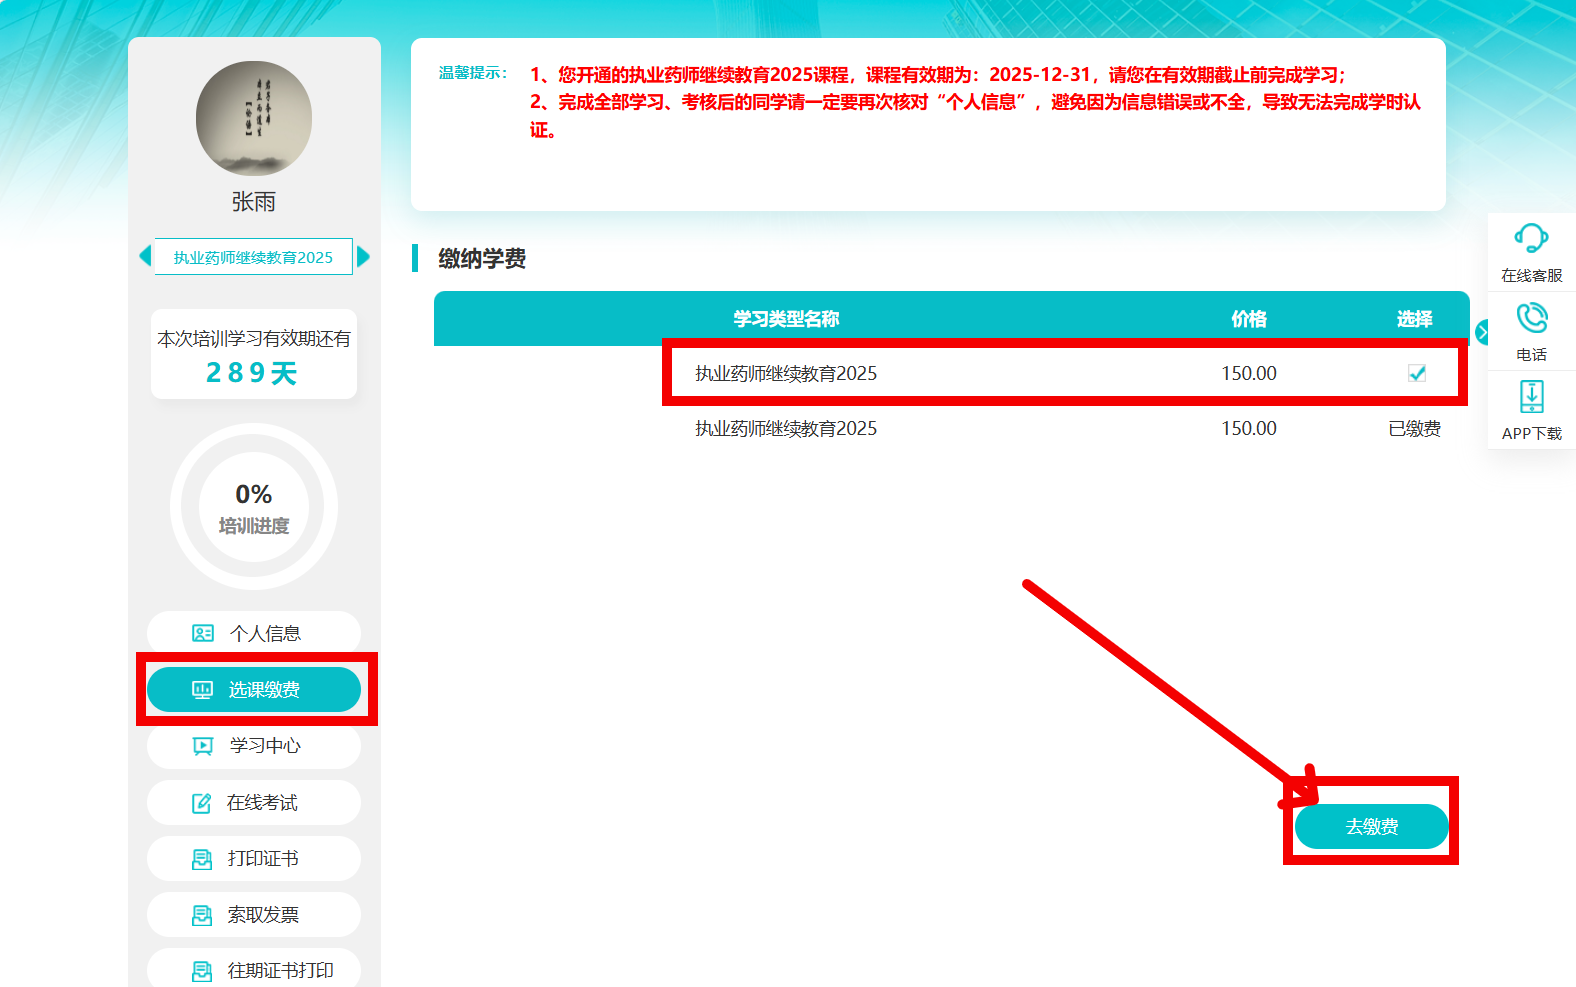Viewport: 1576px width, 987px height.
Task: Click the APP download icon
Action: pos(1531,397)
